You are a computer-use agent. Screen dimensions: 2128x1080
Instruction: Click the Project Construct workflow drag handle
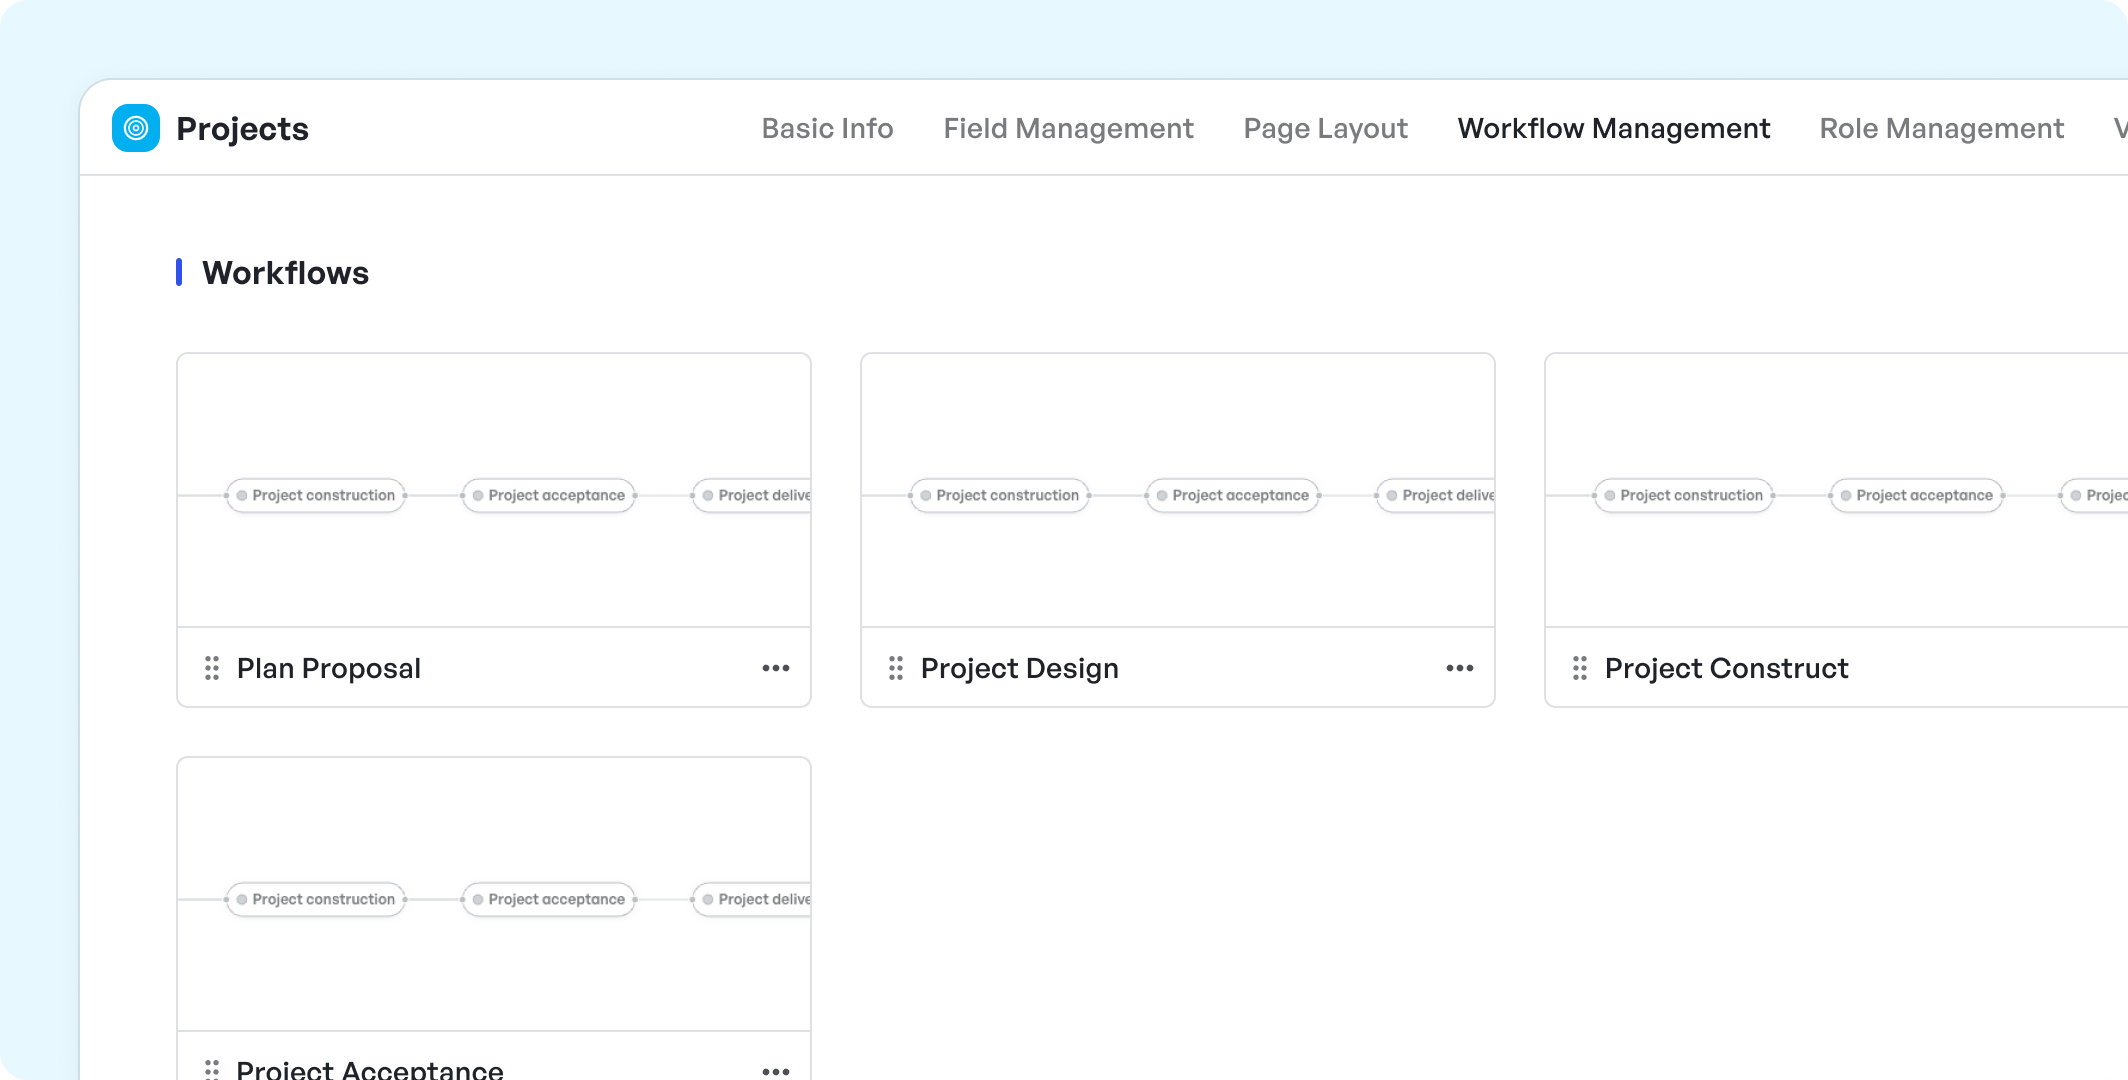(1581, 668)
